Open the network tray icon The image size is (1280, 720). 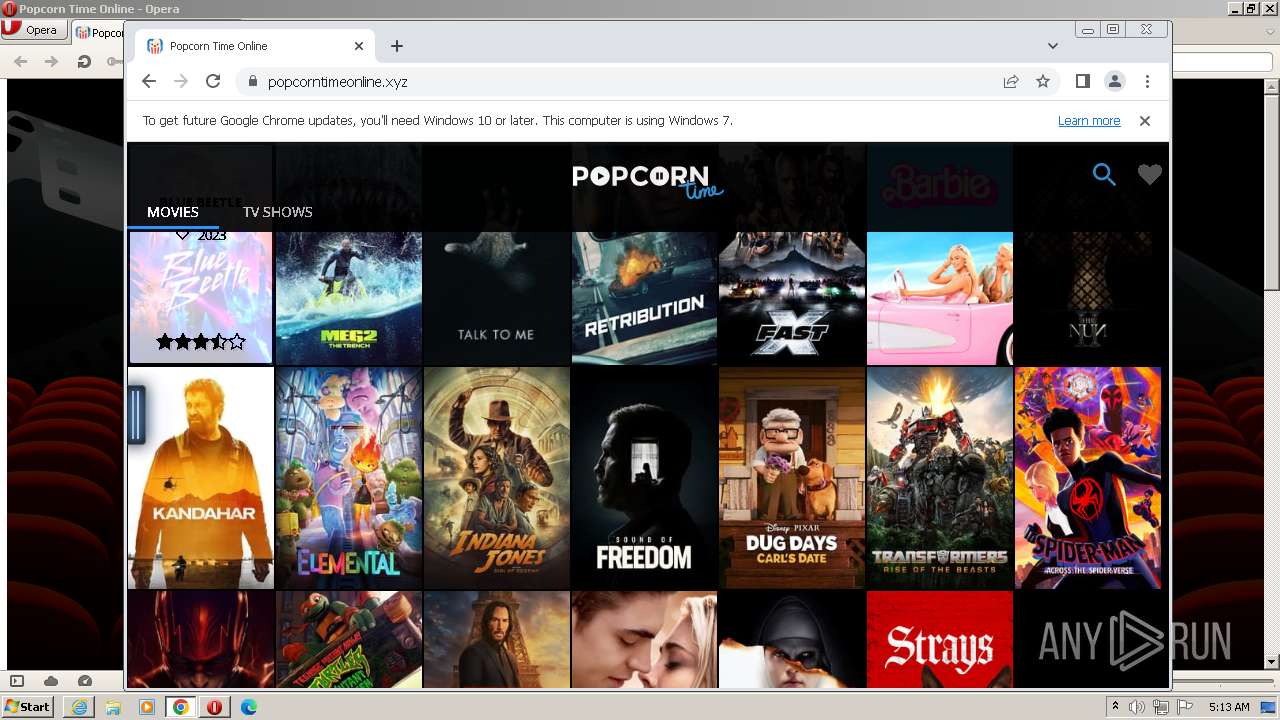[1161, 707]
